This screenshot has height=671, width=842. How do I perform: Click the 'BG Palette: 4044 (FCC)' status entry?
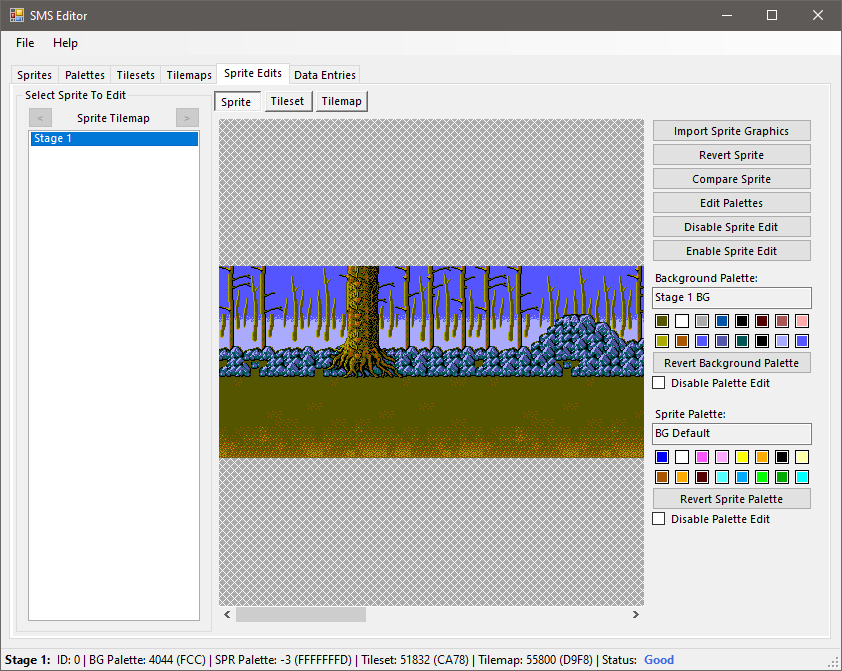(147, 660)
